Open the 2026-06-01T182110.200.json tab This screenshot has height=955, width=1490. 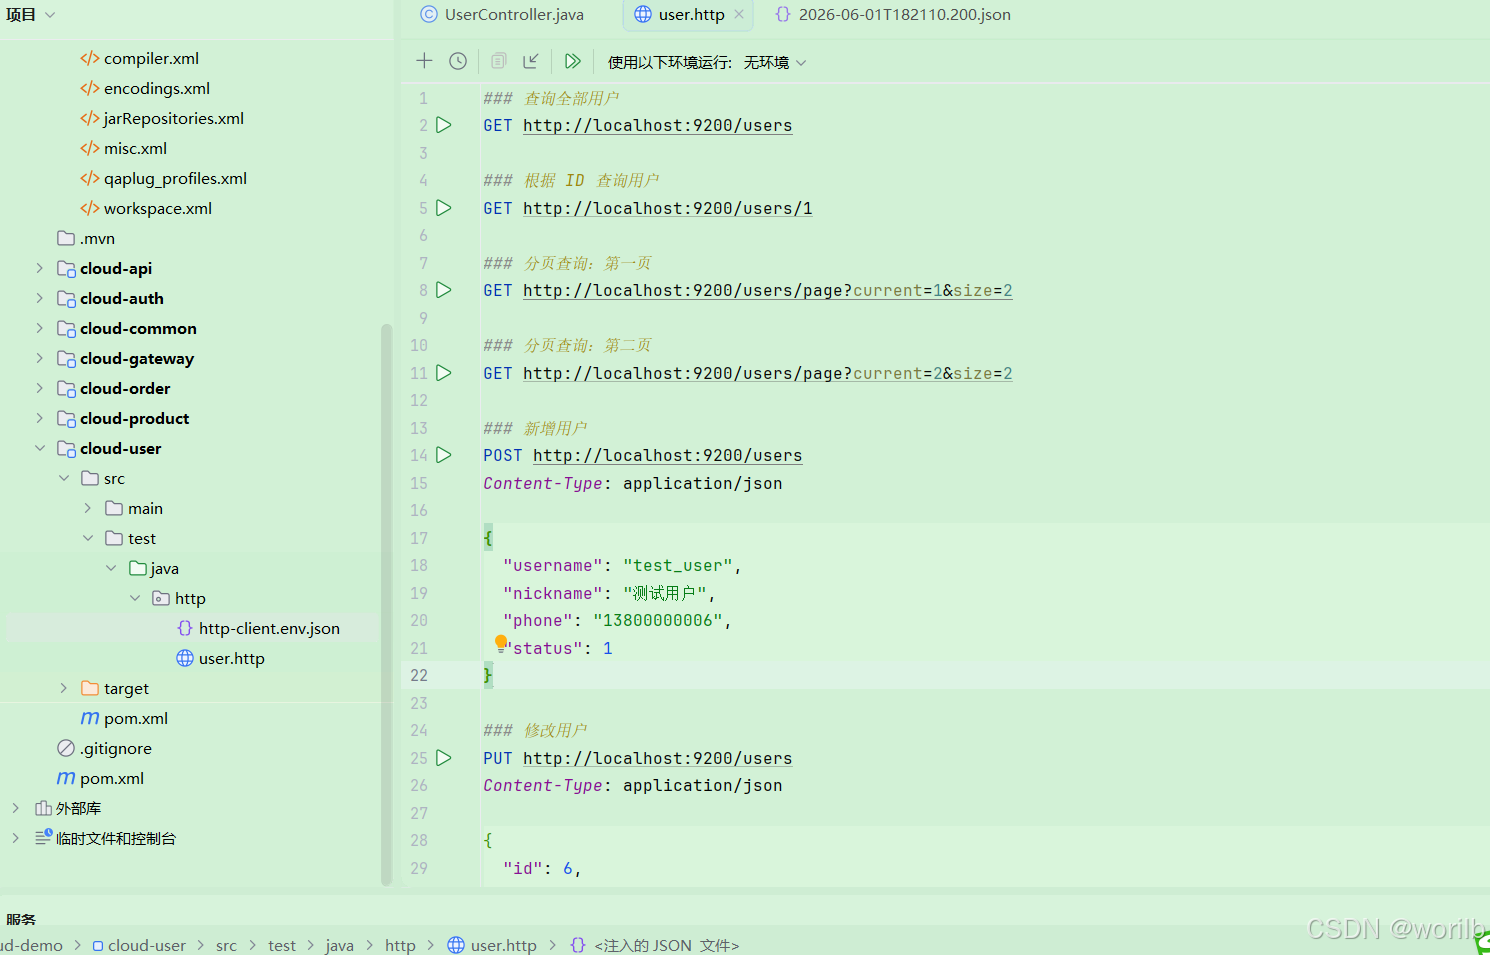click(893, 14)
